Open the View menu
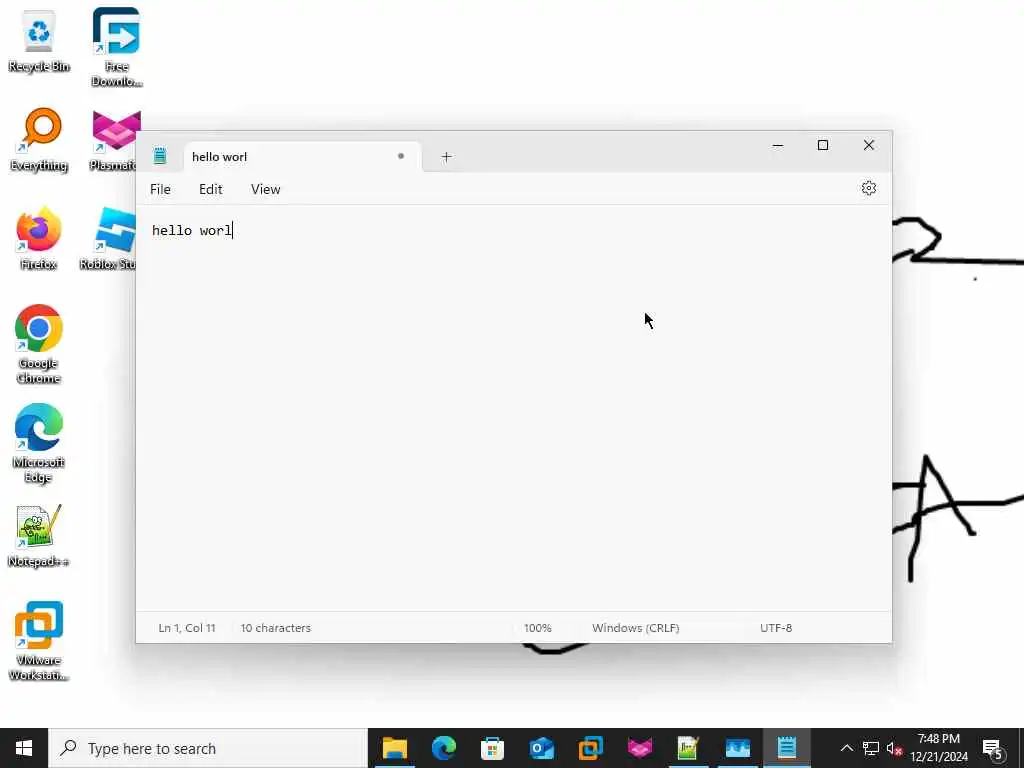This screenshot has width=1024, height=768. (265, 189)
